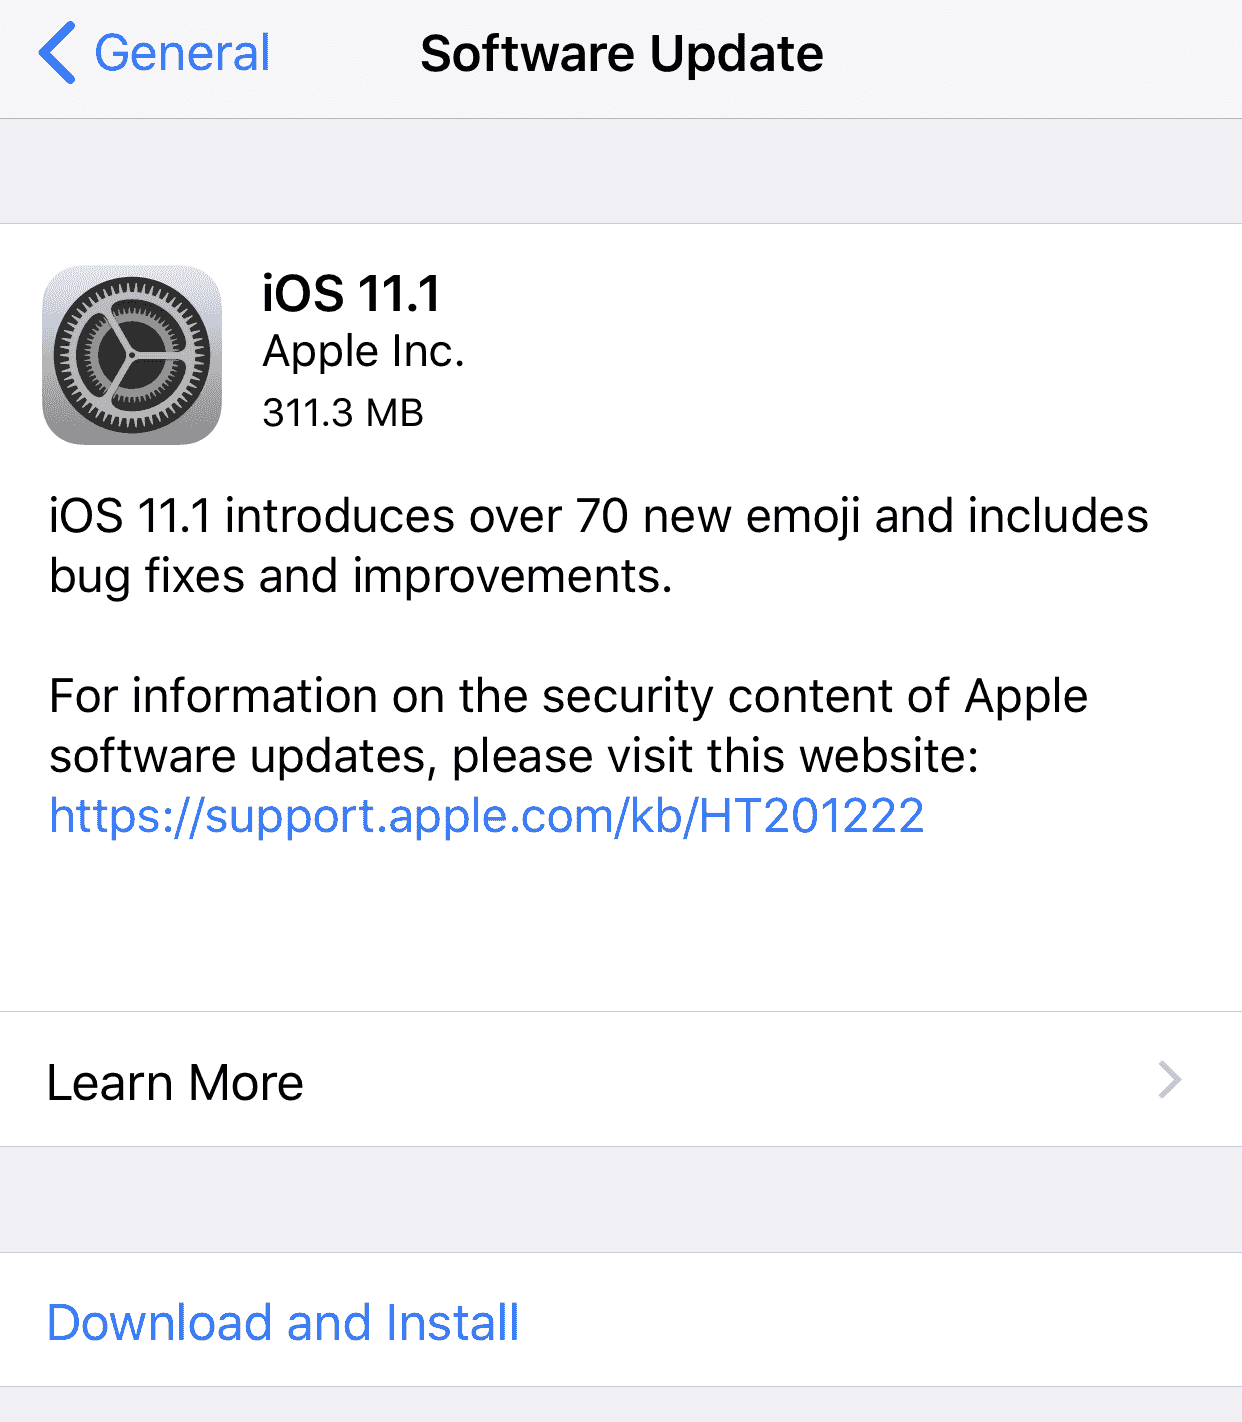This screenshot has width=1242, height=1422.
Task: Tap gray spacer above the iOS 11.1 info
Action: point(620,172)
